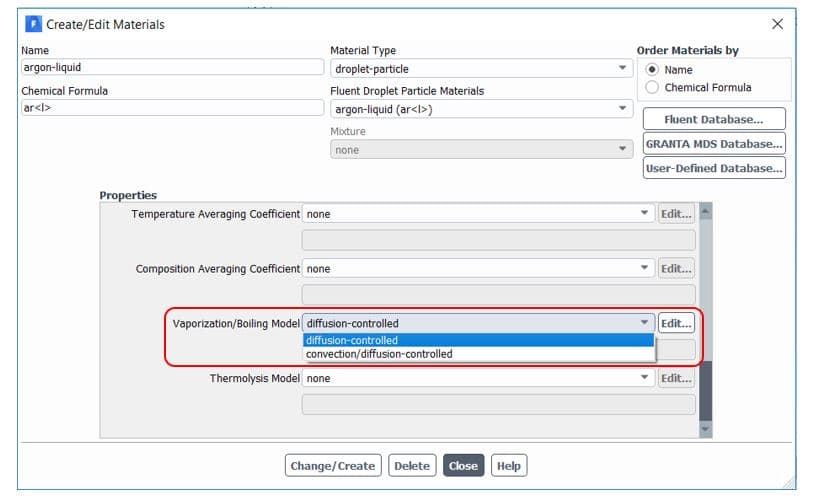Open the Help button

click(508, 466)
